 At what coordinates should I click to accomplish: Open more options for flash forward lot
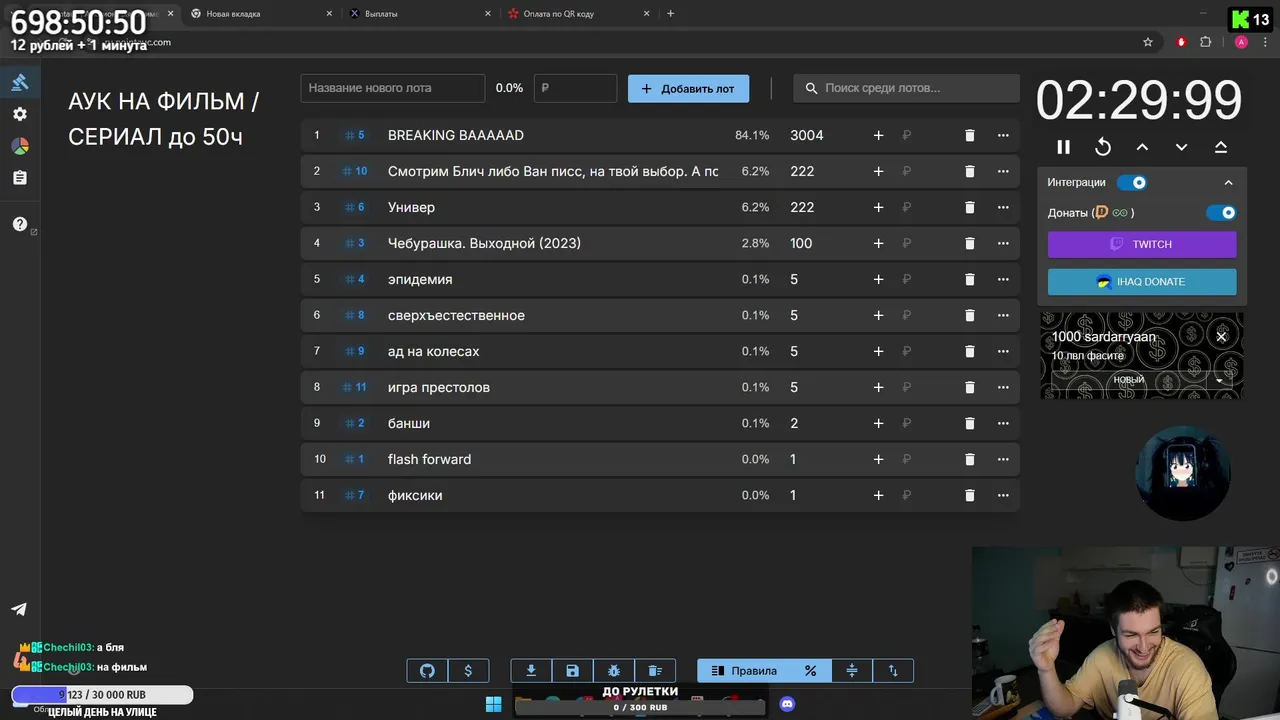coord(1003,459)
